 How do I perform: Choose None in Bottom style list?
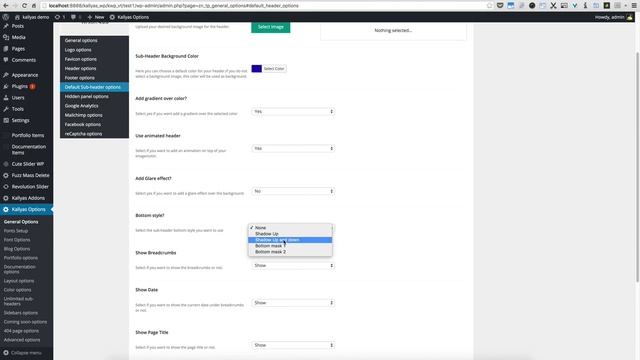[x=290, y=228]
